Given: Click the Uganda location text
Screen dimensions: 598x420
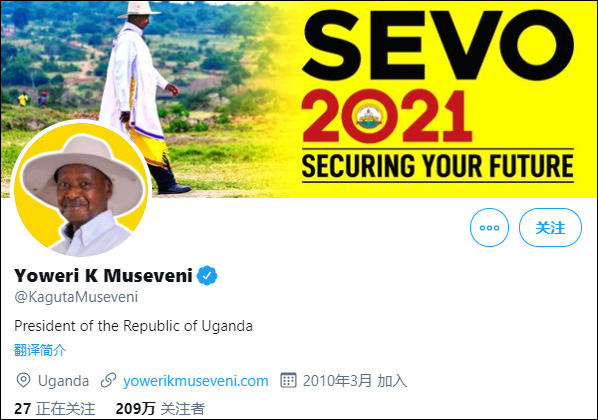Looking at the screenshot, I should click(x=63, y=381).
